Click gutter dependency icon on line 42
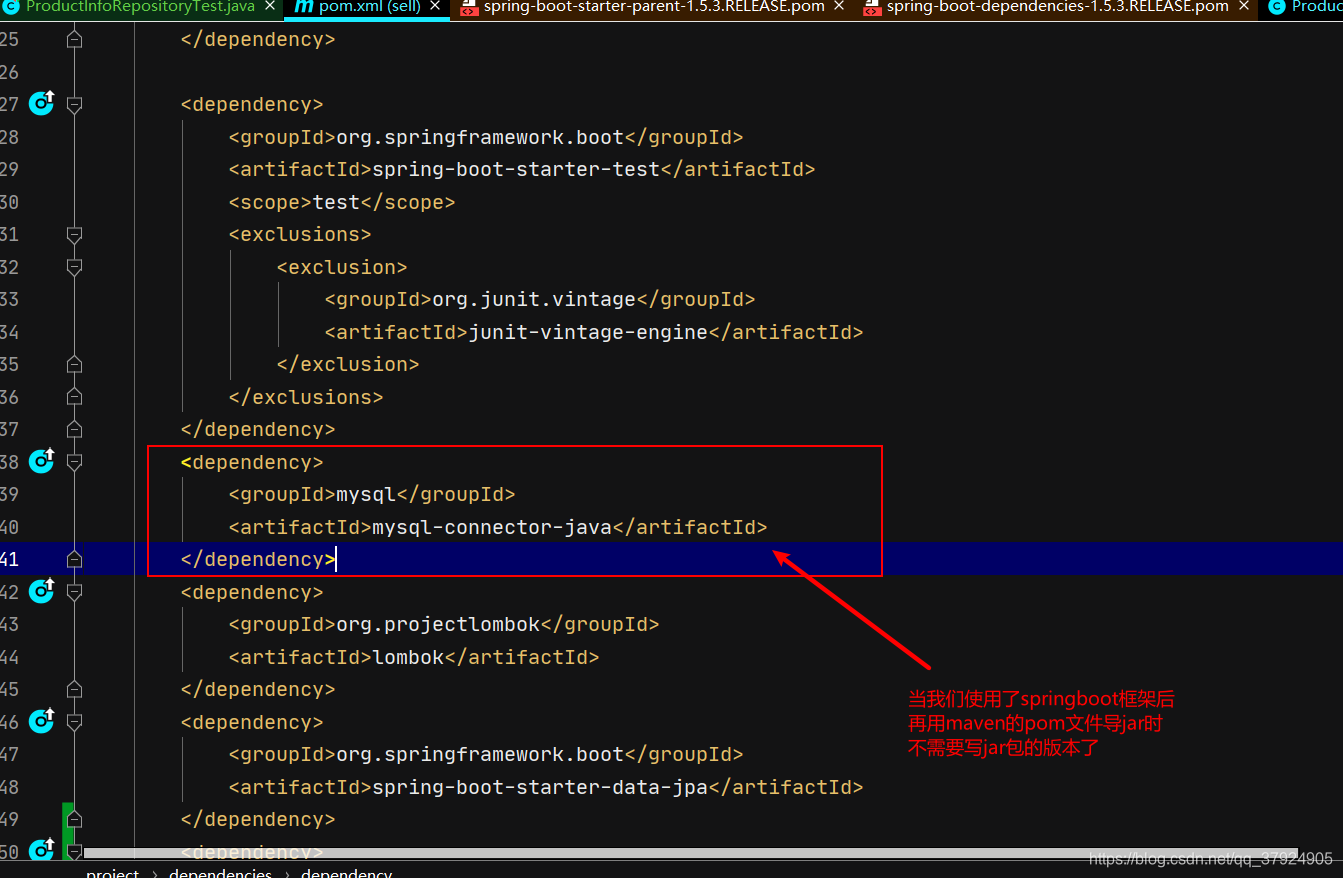This screenshot has height=878, width=1343. (42, 590)
